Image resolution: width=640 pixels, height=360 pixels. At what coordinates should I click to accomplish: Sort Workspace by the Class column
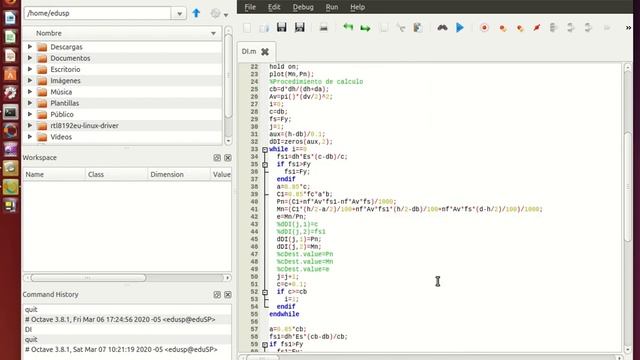pos(116,174)
